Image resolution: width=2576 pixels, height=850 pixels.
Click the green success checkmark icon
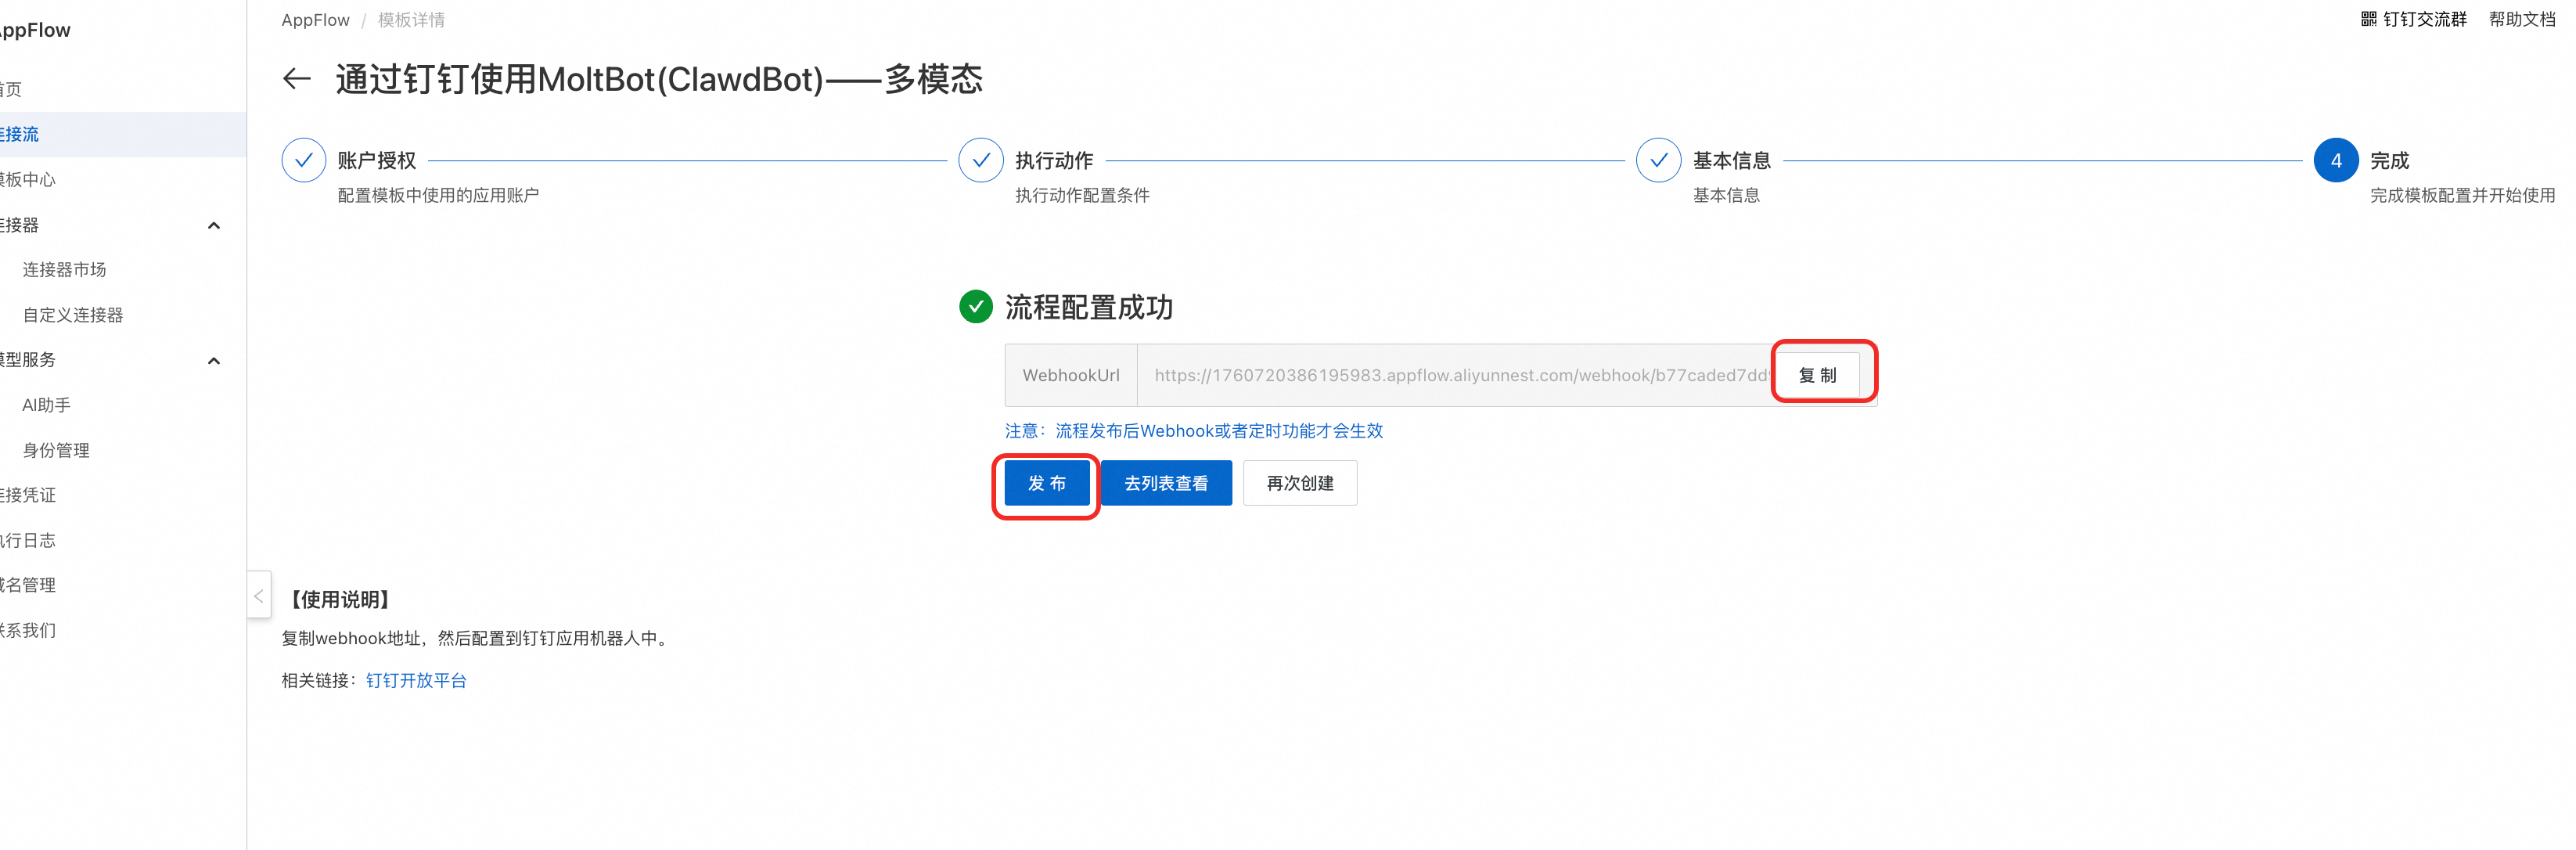[975, 307]
